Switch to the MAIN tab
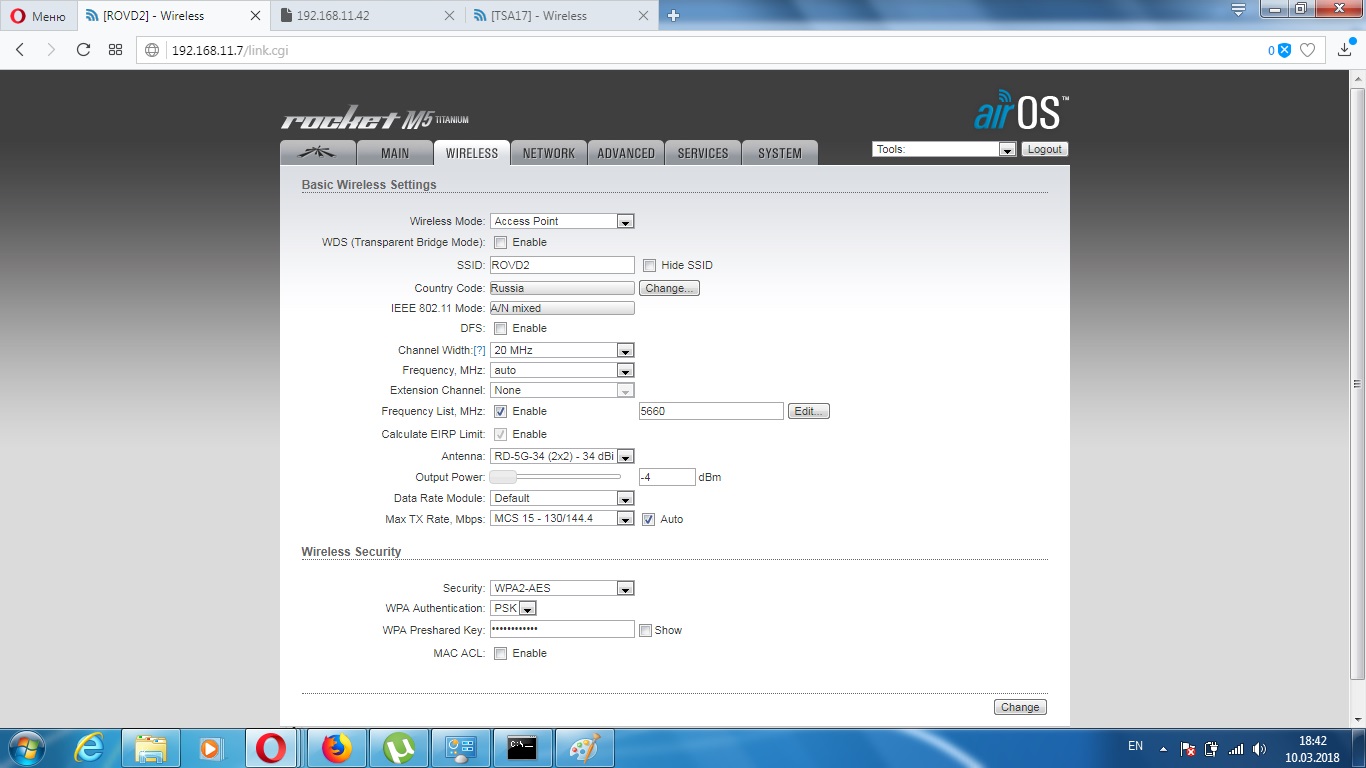This screenshot has width=1366, height=768. click(395, 153)
